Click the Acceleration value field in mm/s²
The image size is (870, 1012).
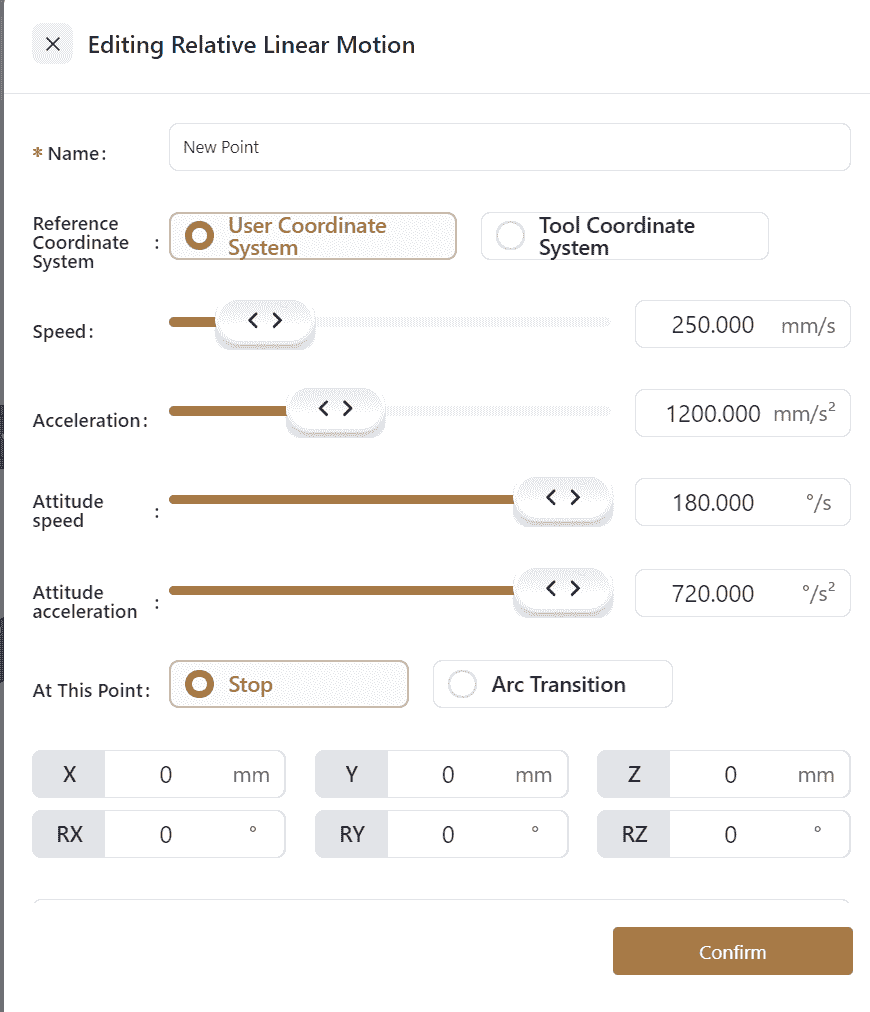click(x=712, y=413)
